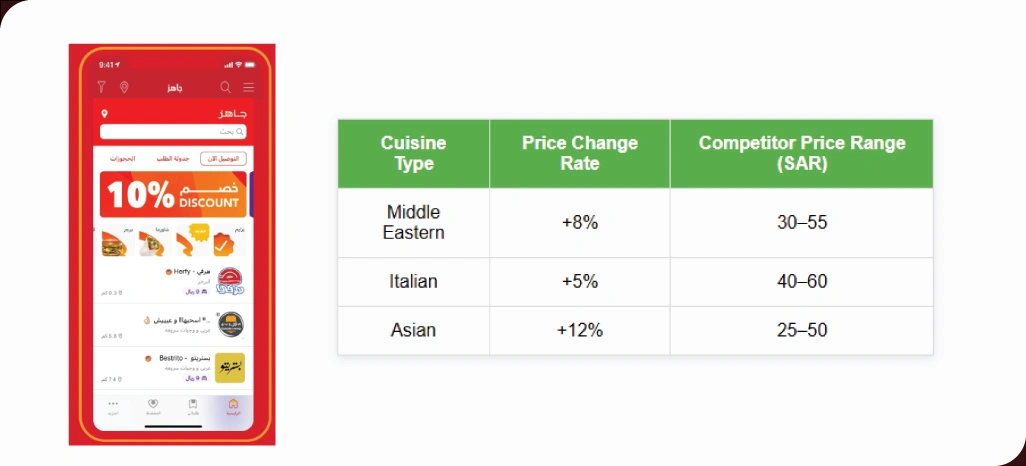Open search via magnifier icon in header
The image size is (1026, 466).
[225, 88]
